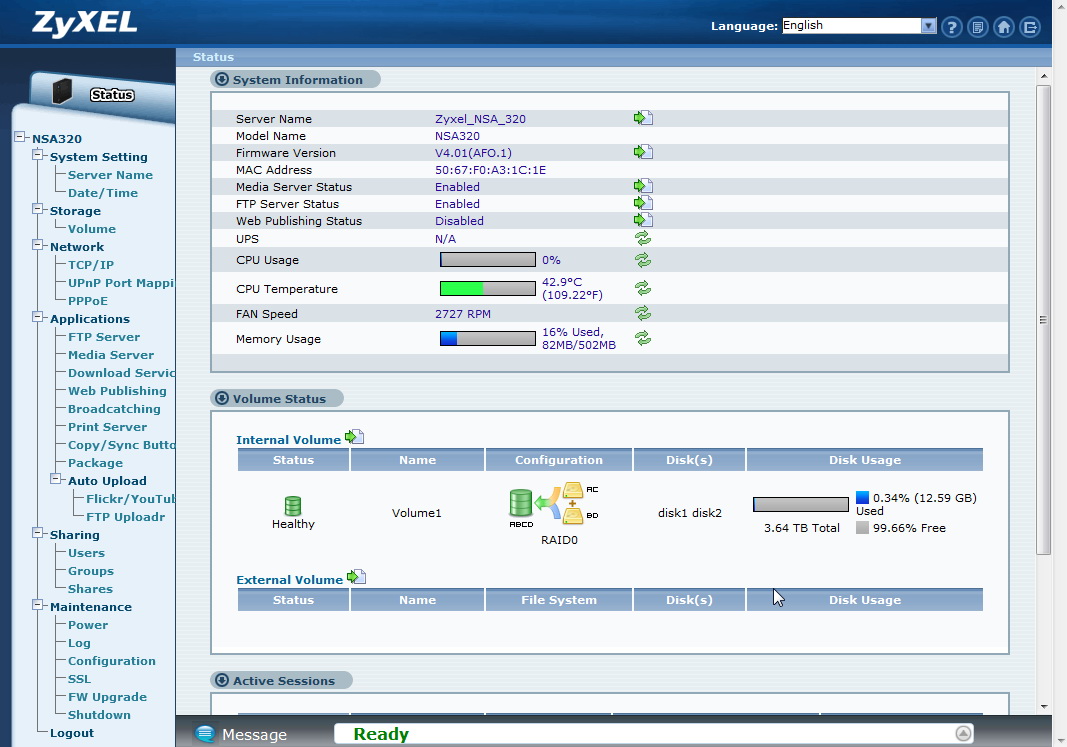The height and width of the screenshot is (747, 1067).
Task: Click the Volume1 disk usage bar
Action: click(x=801, y=504)
